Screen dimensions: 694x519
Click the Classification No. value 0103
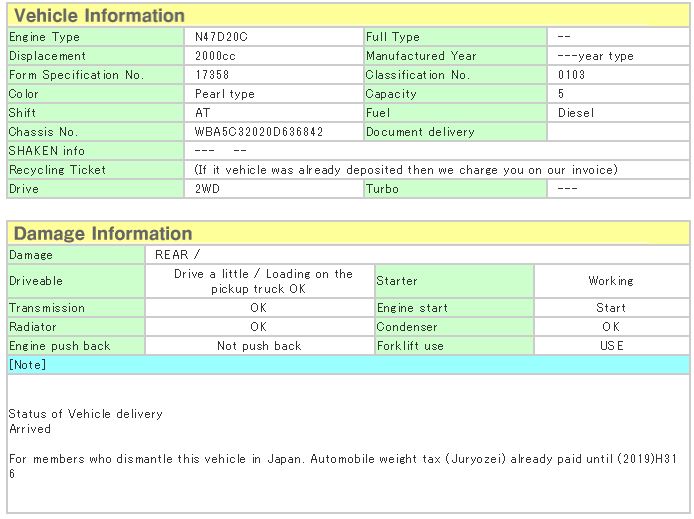pyautogui.click(x=572, y=75)
